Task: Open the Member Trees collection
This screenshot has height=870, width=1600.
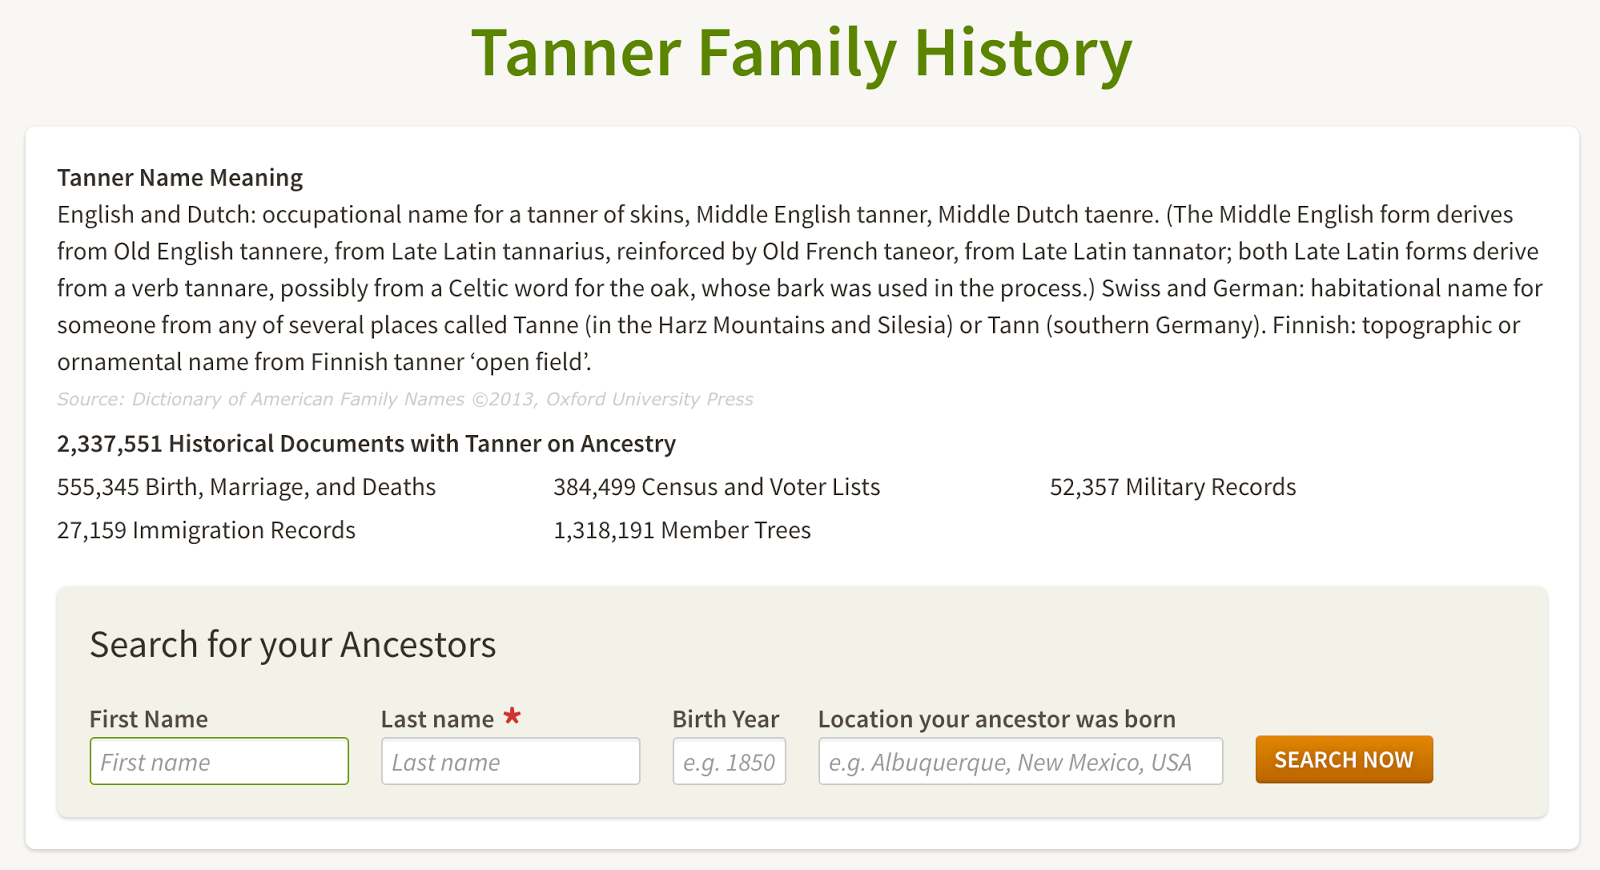Action: (x=681, y=530)
